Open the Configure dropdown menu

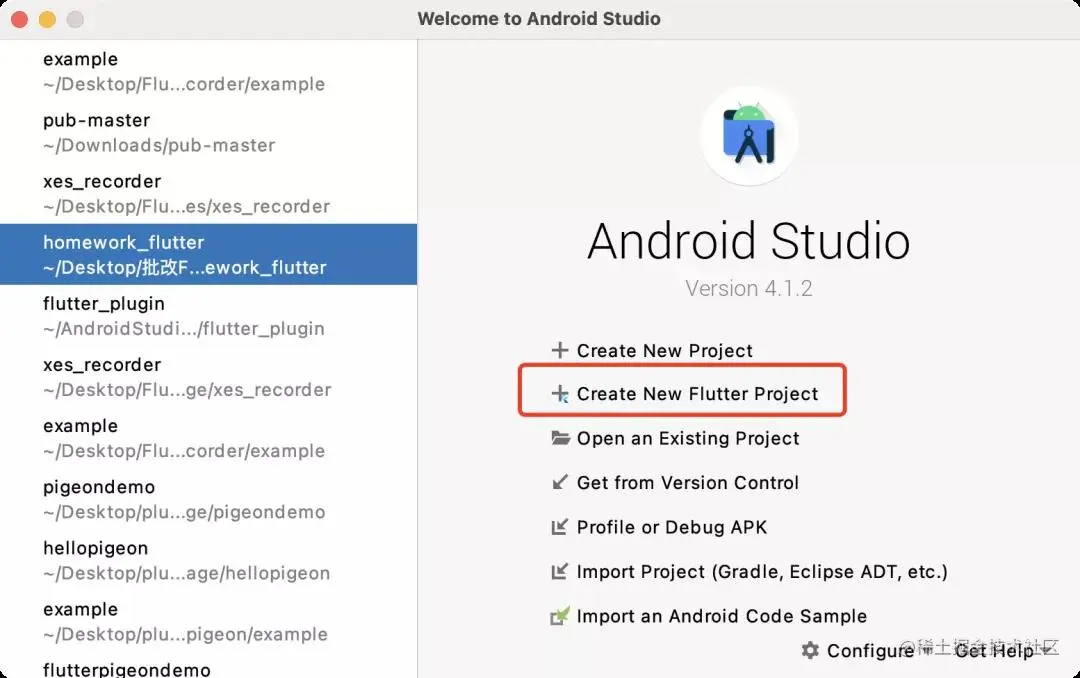coord(869,650)
